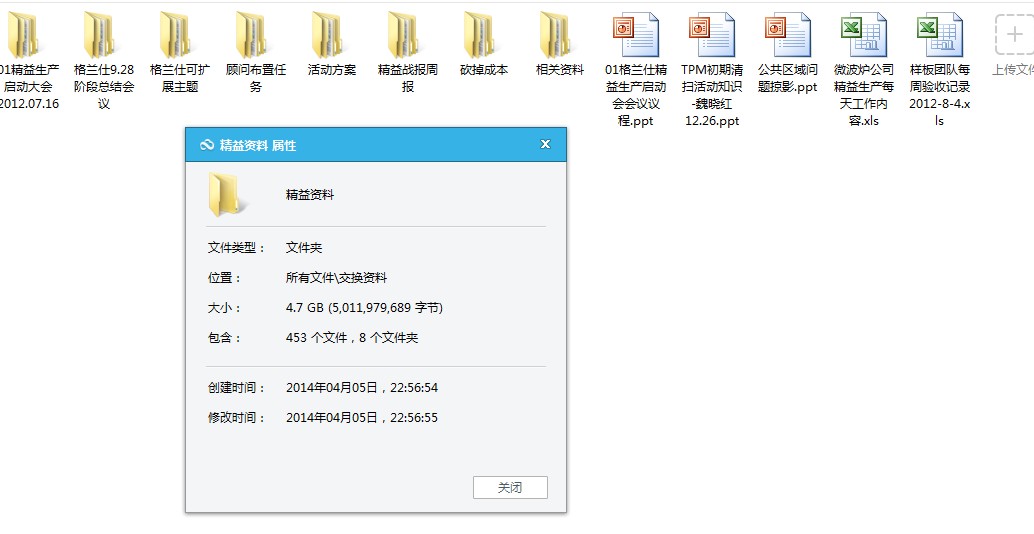Viewport: 1034px width, 534px height.
Task: Click the location value 所有文件\交换资料
Action: coord(336,278)
